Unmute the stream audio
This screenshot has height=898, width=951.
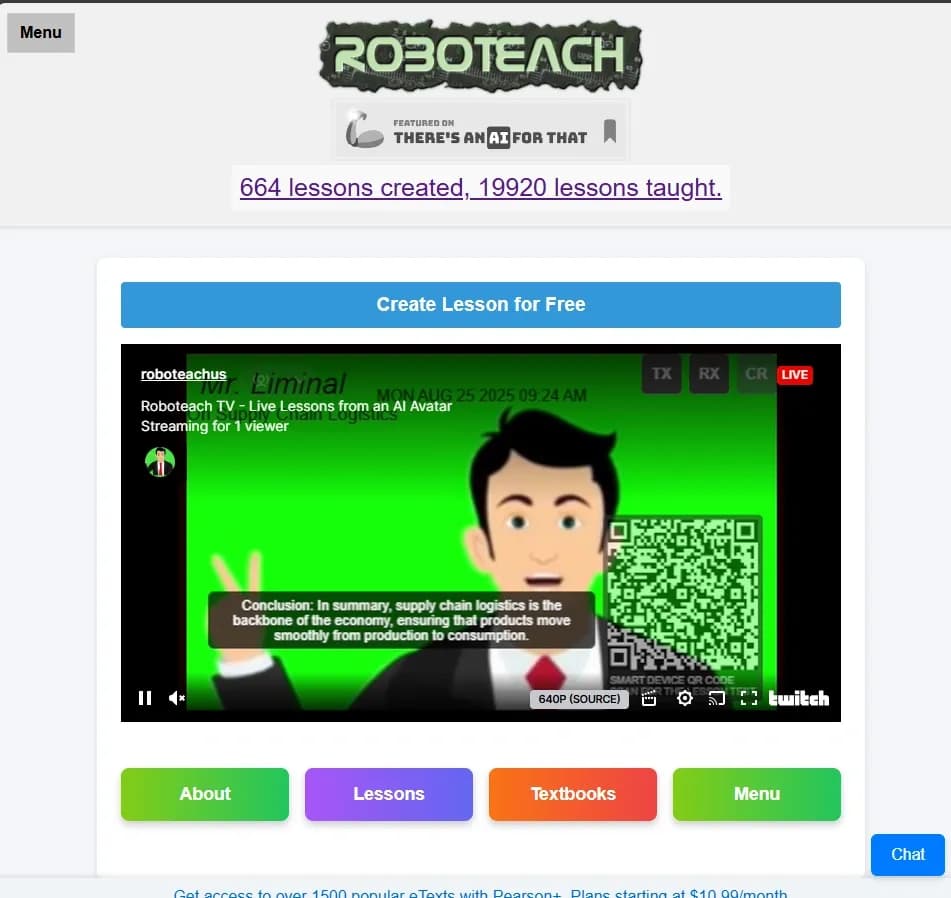pyautogui.click(x=176, y=698)
